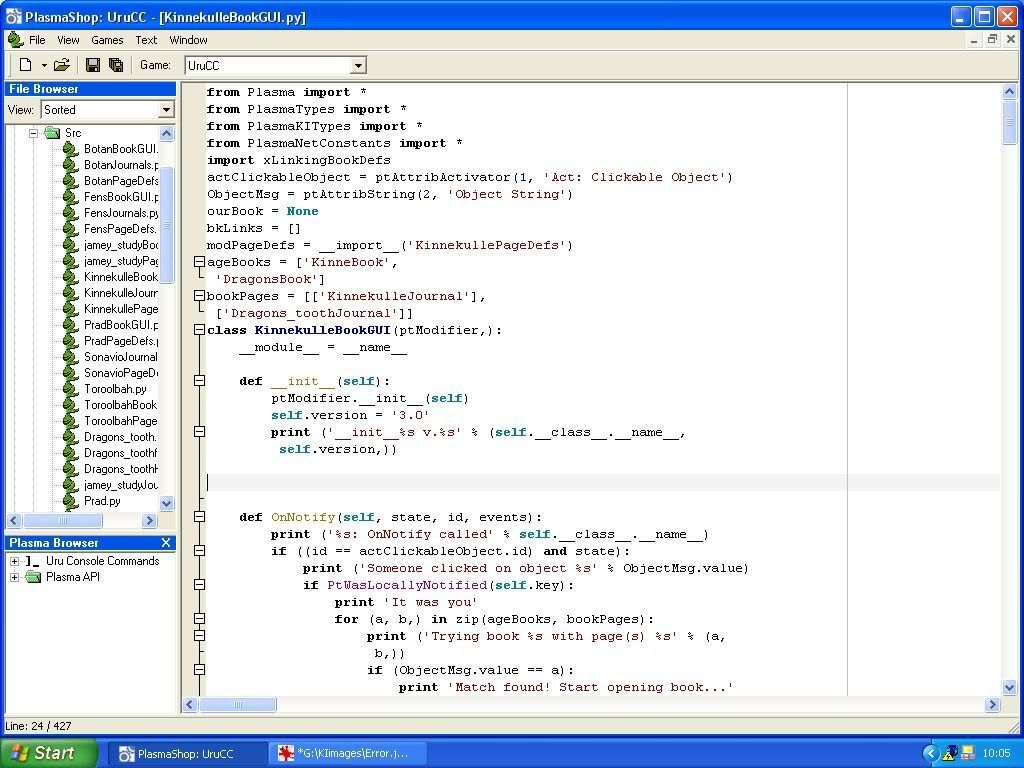
Task: Select the Plasma API folder icon
Action: click(33, 577)
